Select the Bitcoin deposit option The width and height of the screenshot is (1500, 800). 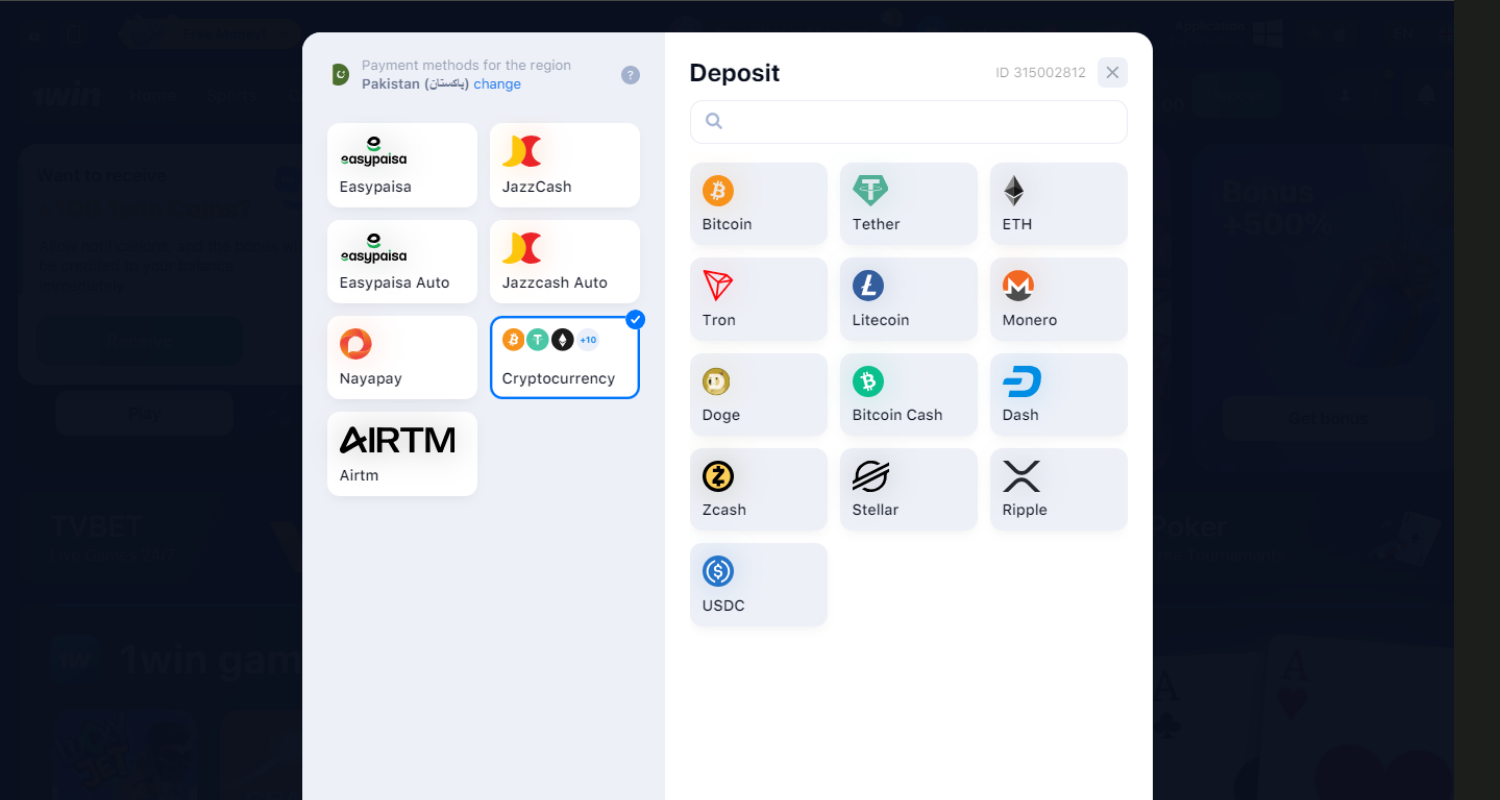(x=758, y=204)
